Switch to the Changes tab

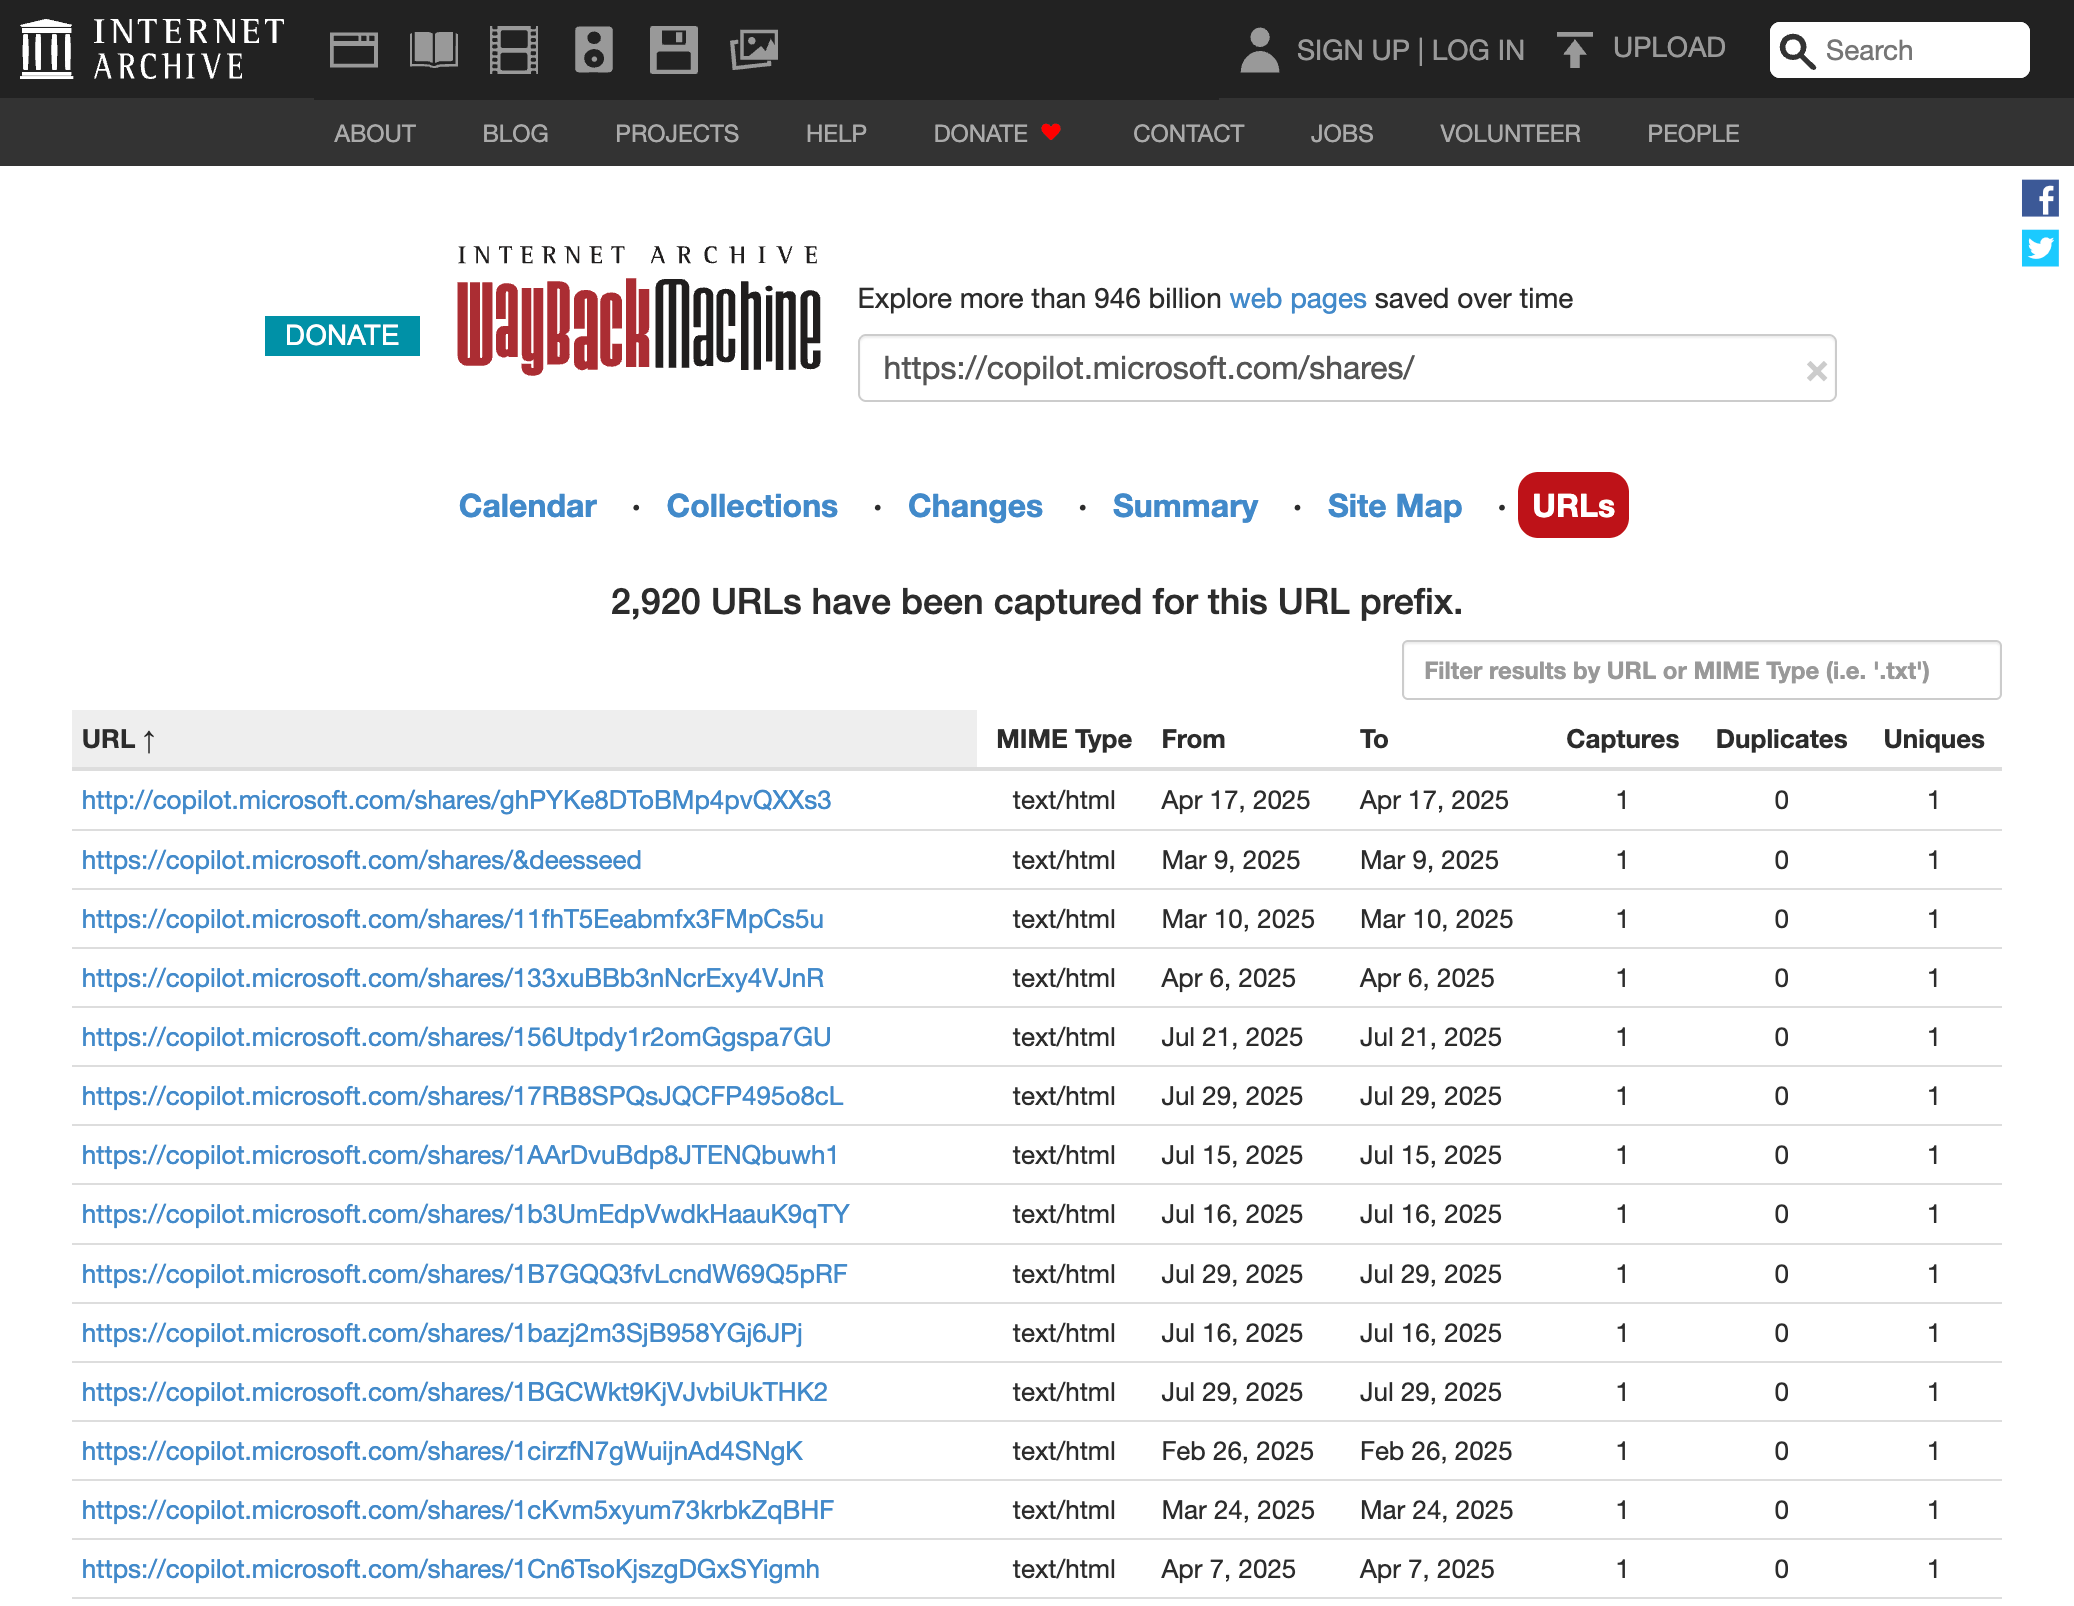(x=975, y=506)
